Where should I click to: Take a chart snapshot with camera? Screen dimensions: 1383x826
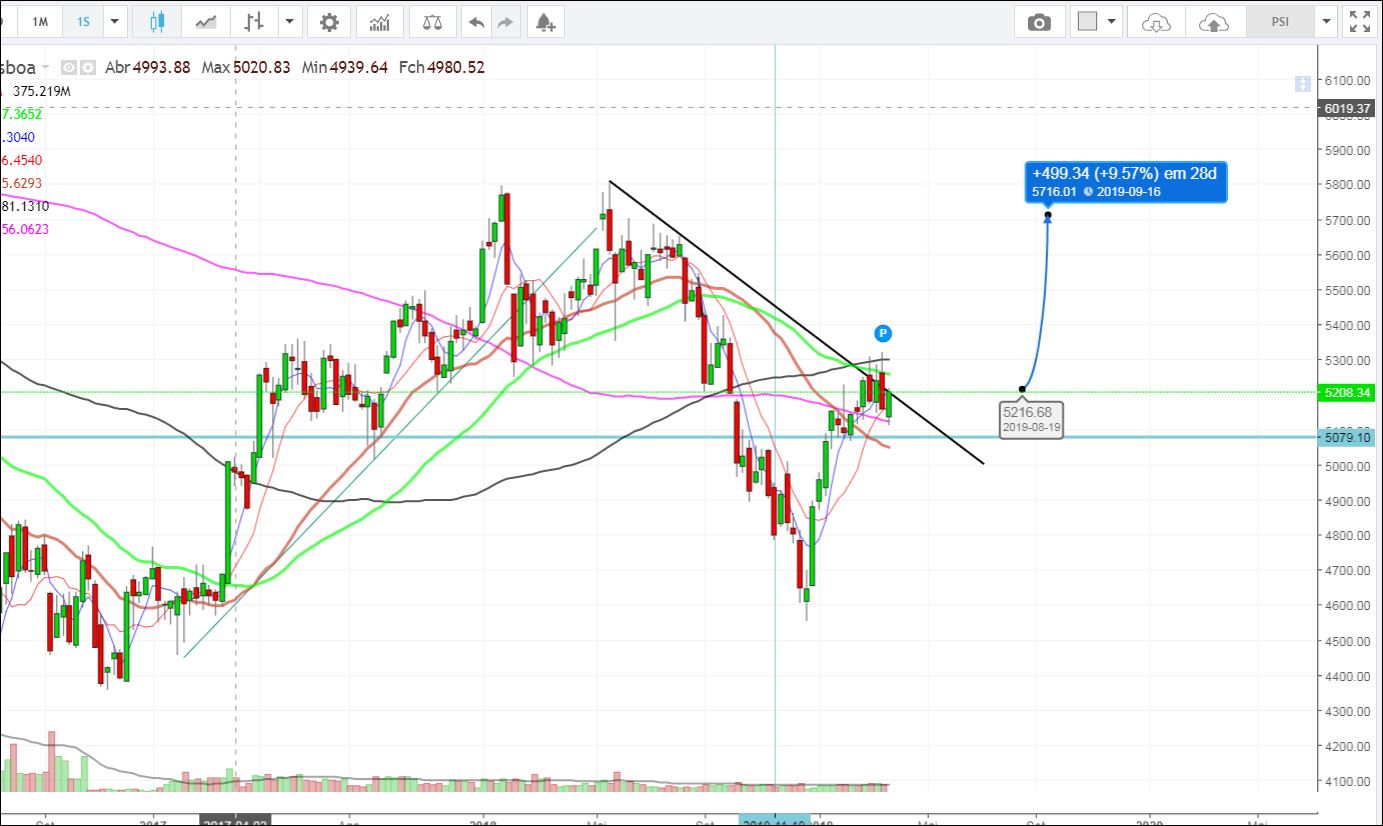pyautogui.click(x=1039, y=21)
